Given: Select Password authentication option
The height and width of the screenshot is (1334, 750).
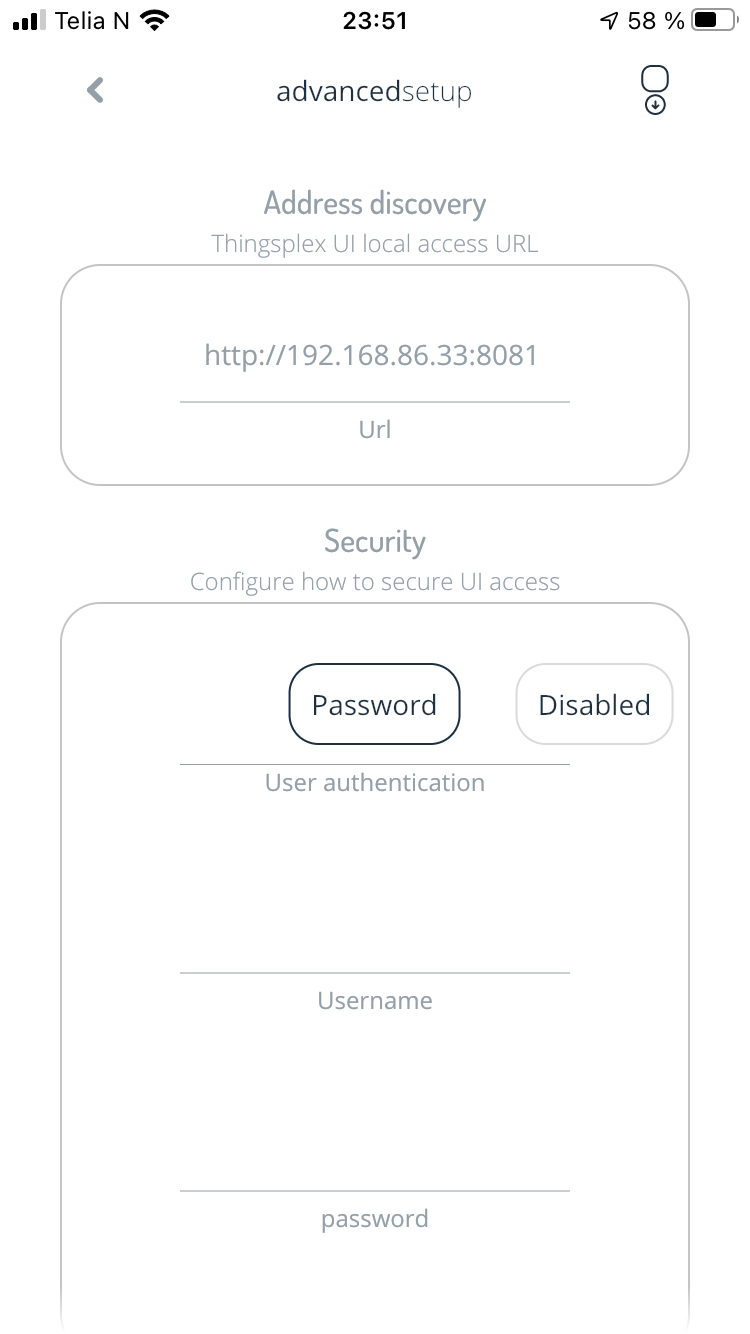Looking at the screenshot, I should click(375, 704).
